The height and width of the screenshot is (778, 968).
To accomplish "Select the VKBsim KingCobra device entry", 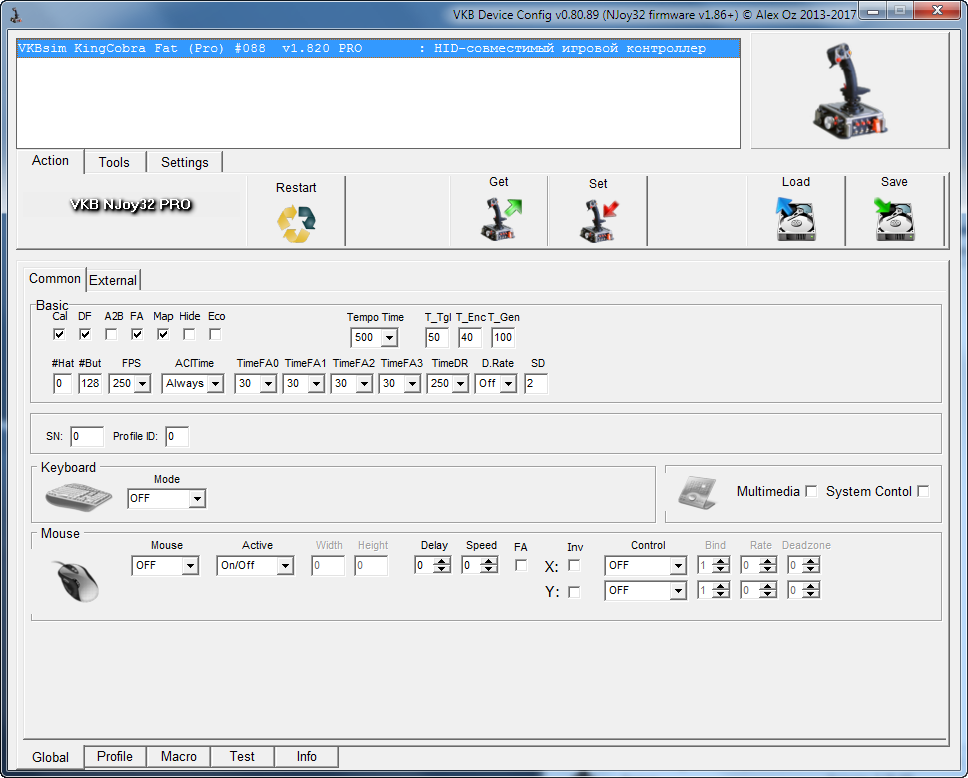I will [378, 49].
